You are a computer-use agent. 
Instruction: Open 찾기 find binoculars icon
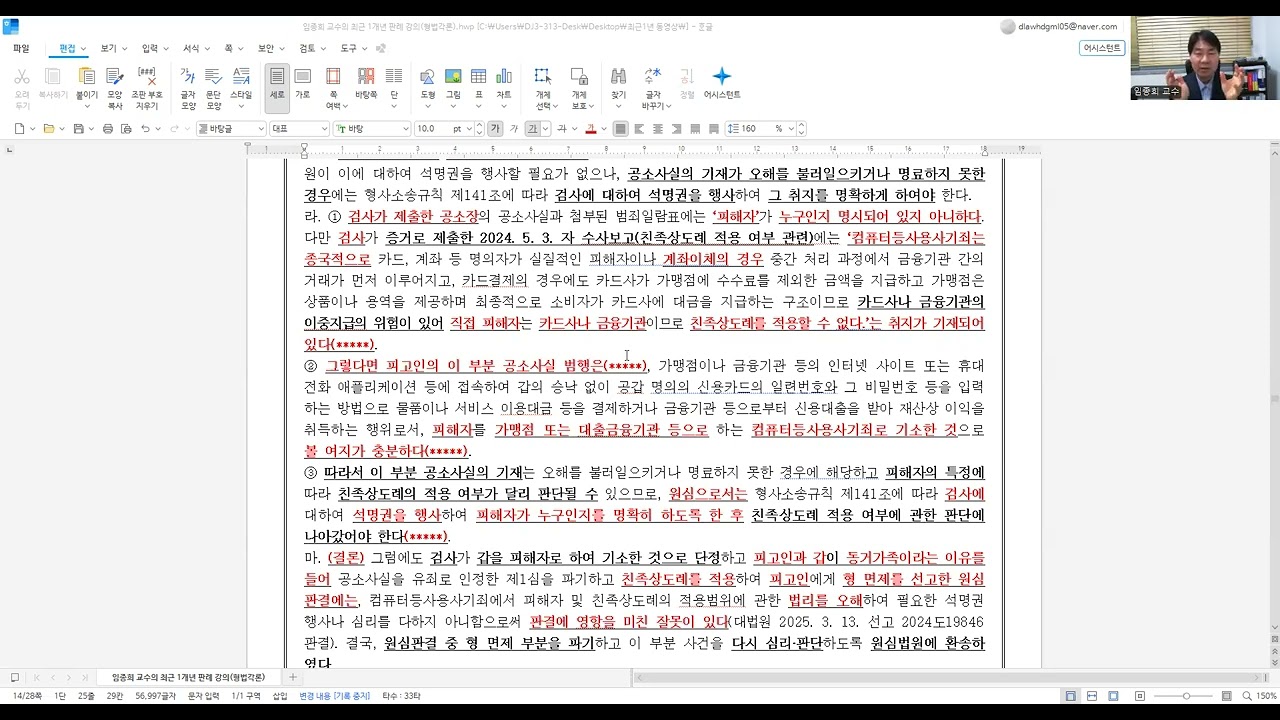[x=618, y=77]
